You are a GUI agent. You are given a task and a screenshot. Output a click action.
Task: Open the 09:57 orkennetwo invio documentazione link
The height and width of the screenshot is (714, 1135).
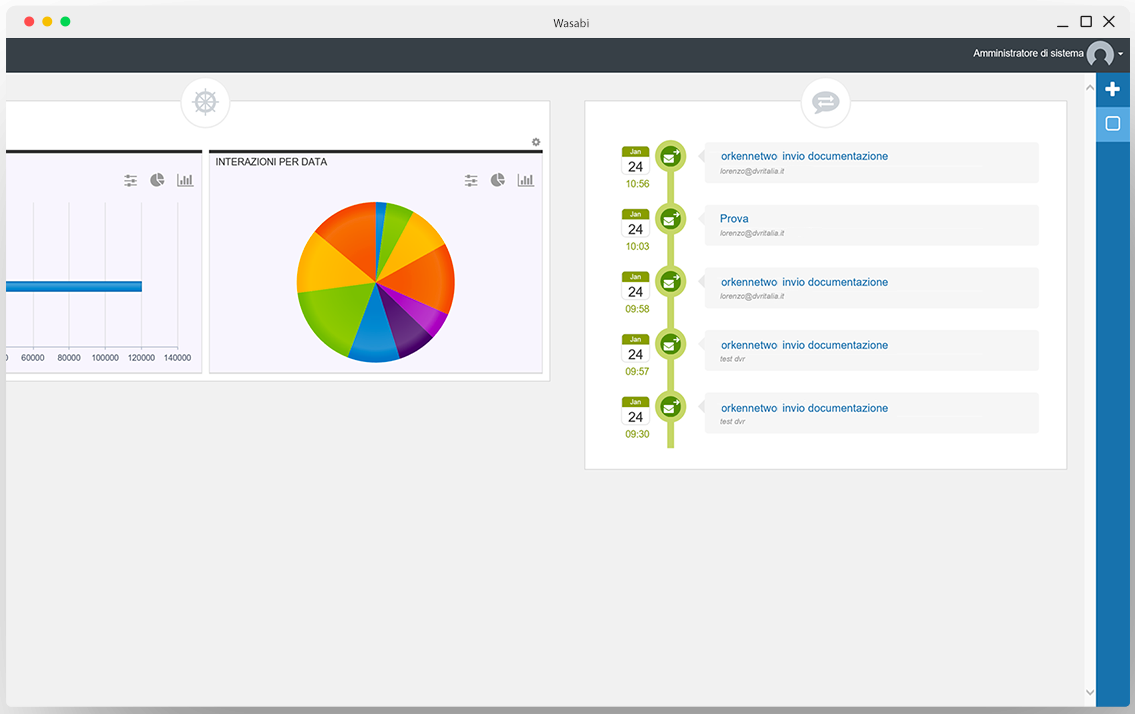(804, 345)
